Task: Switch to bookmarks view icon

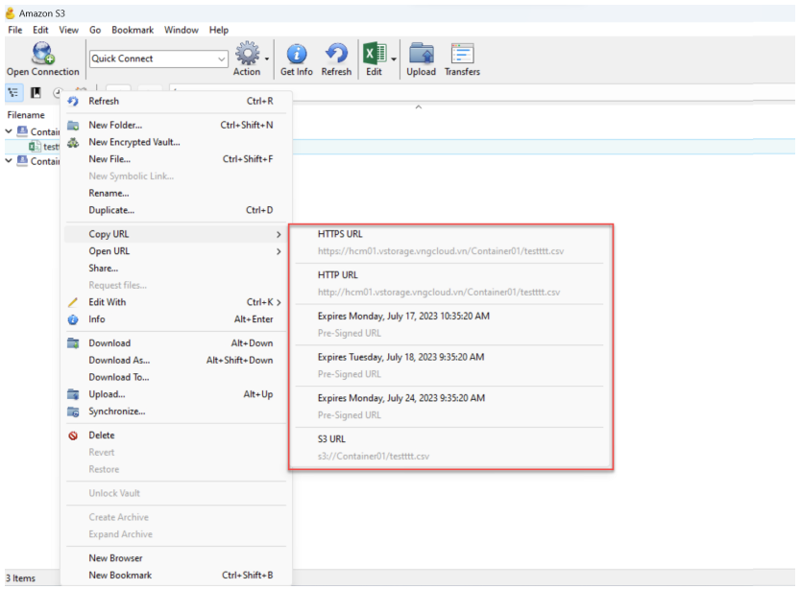Action: coord(36,93)
